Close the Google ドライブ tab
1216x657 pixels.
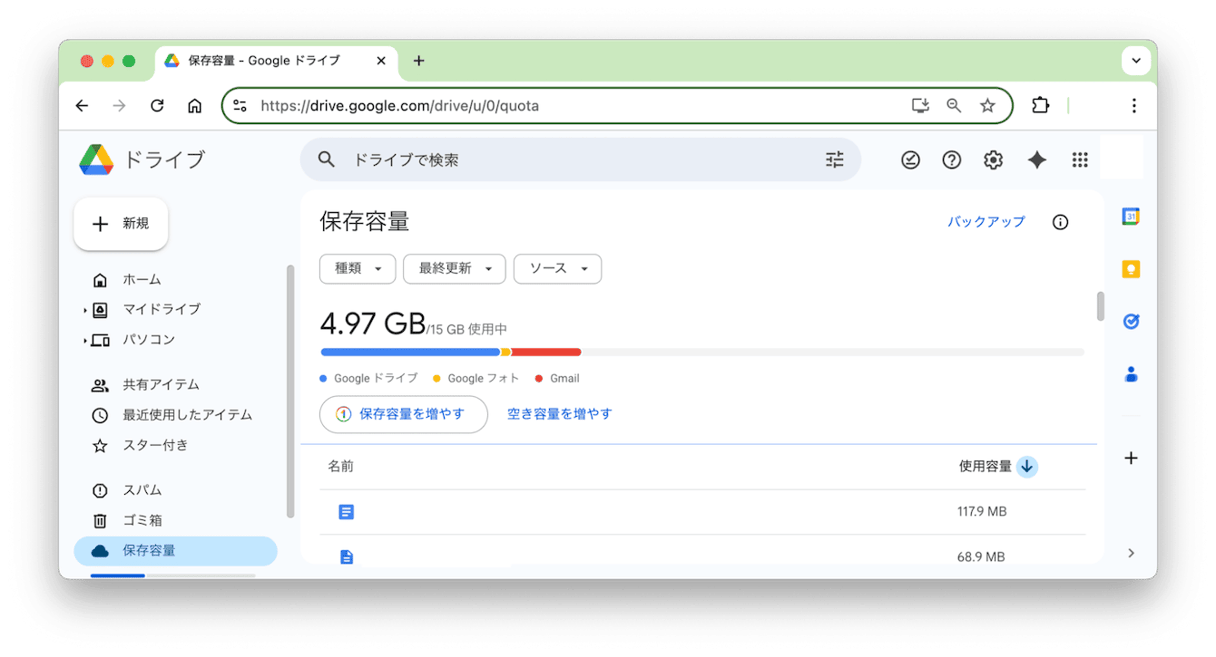tap(381, 61)
